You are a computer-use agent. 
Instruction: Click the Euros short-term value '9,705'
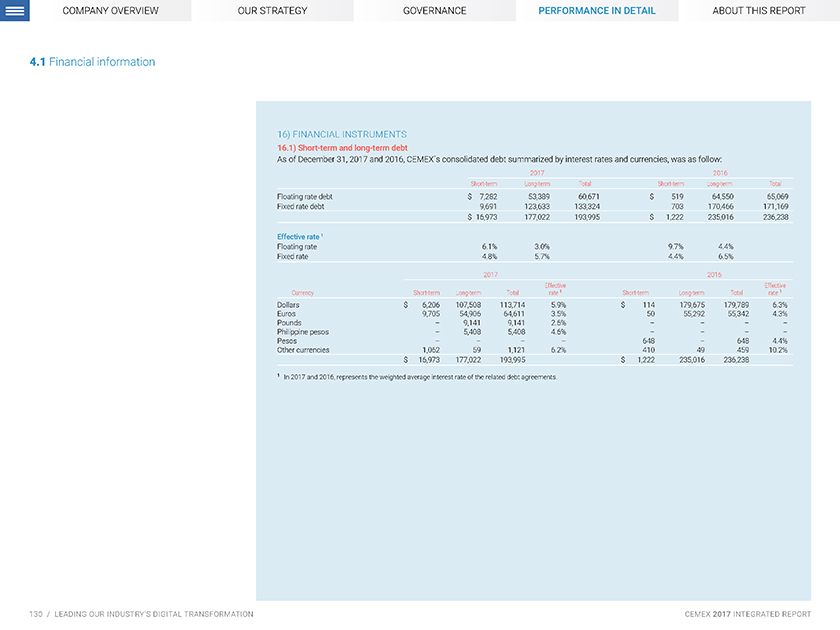click(431, 314)
